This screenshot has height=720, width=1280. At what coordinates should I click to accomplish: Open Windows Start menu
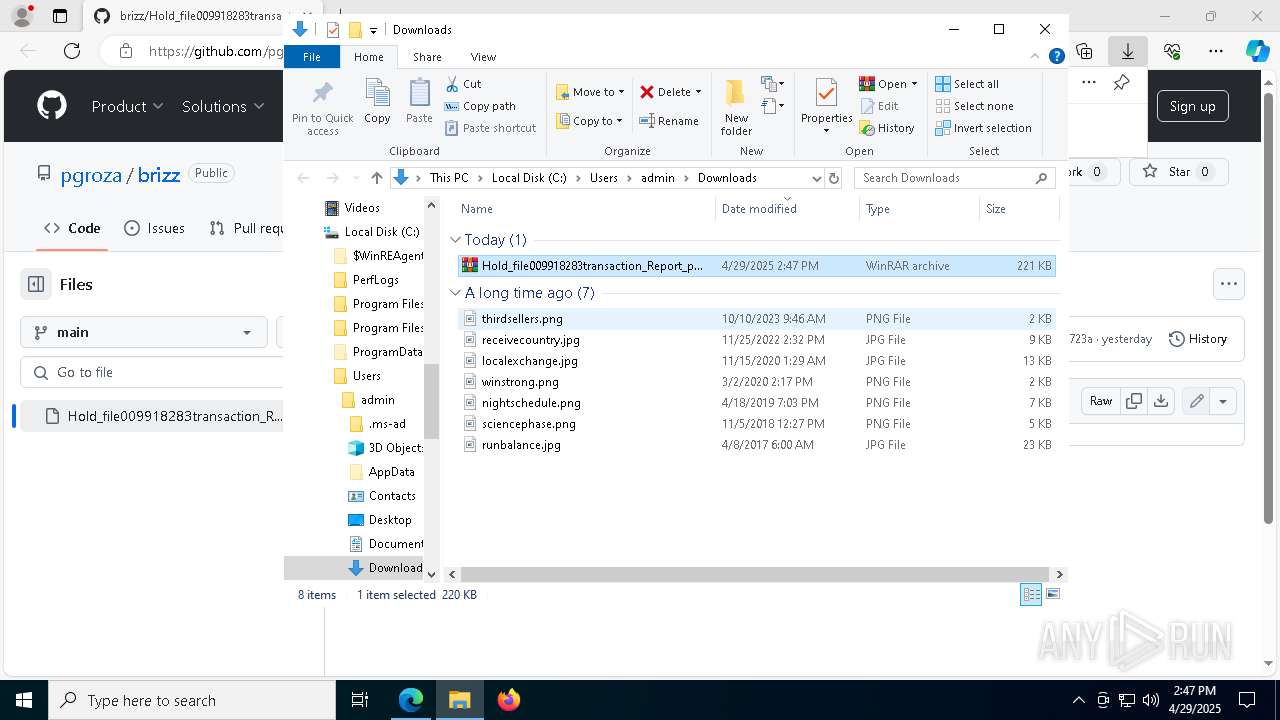24,700
